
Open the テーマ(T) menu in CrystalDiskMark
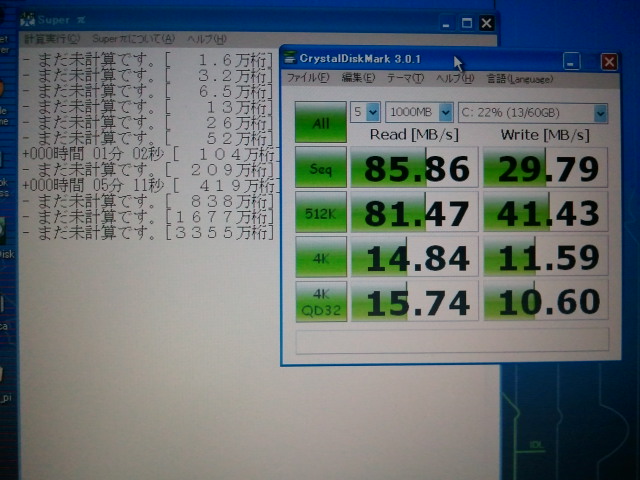pyautogui.click(x=405, y=78)
